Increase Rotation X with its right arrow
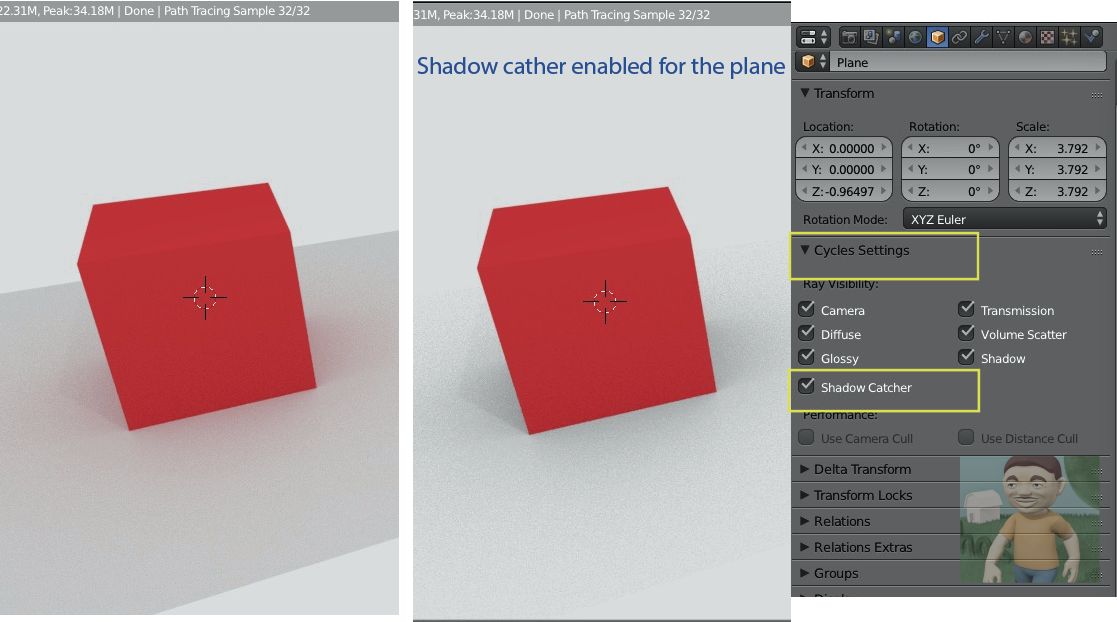This screenshot has height=622, width=1117. [x=990, y=148]
